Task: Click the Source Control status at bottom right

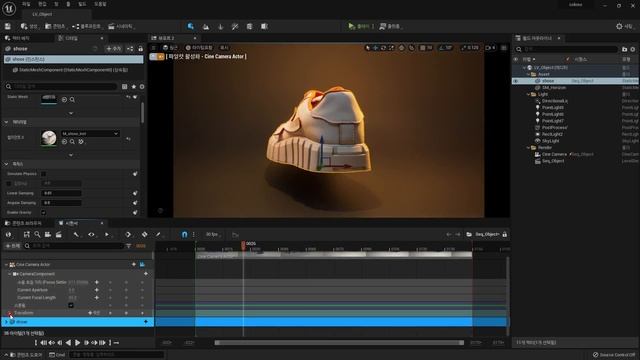Action: pos(614,355)
